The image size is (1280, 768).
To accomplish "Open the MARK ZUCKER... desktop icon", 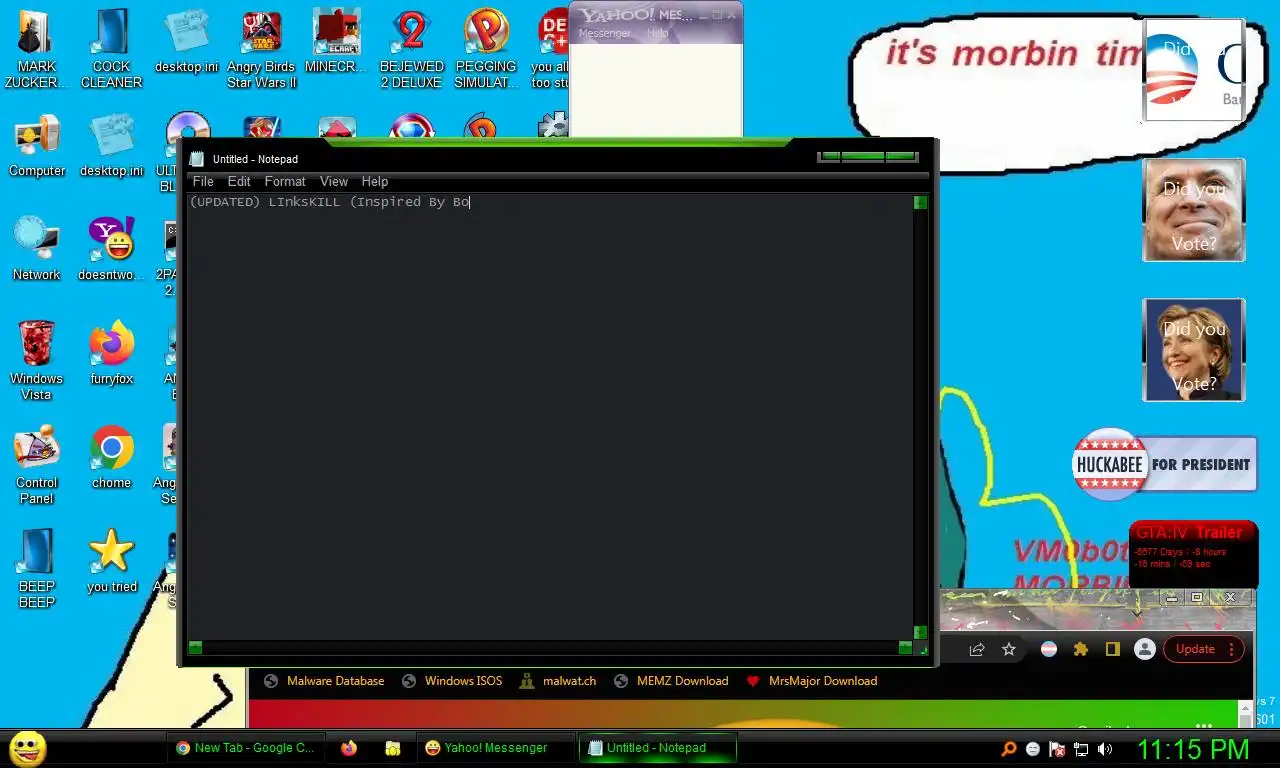I will (37, 50).
